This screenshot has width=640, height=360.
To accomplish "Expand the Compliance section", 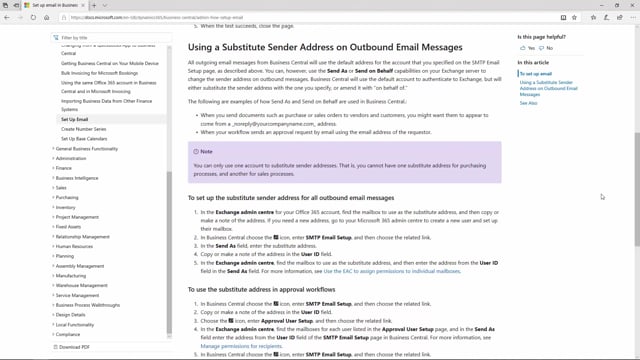I will 68,334.
